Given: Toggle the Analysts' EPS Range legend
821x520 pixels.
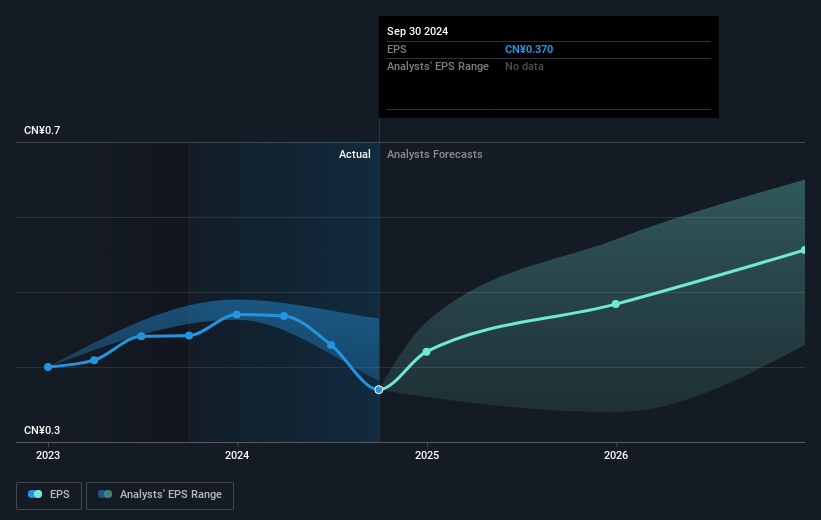Looking at the screenshot, I should point(160,495).
